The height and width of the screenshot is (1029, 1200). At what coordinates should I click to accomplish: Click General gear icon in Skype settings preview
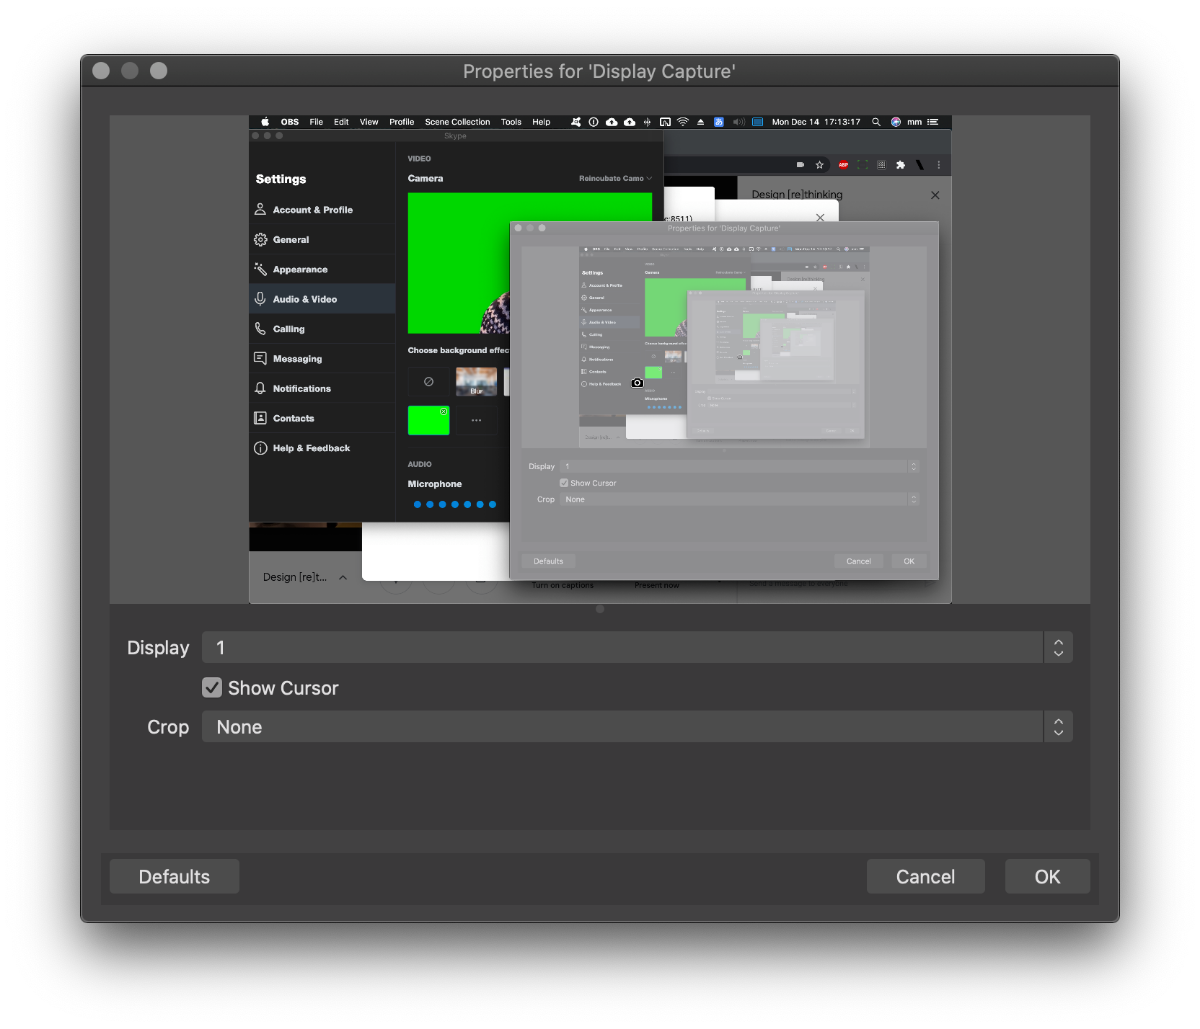[260, 240]
